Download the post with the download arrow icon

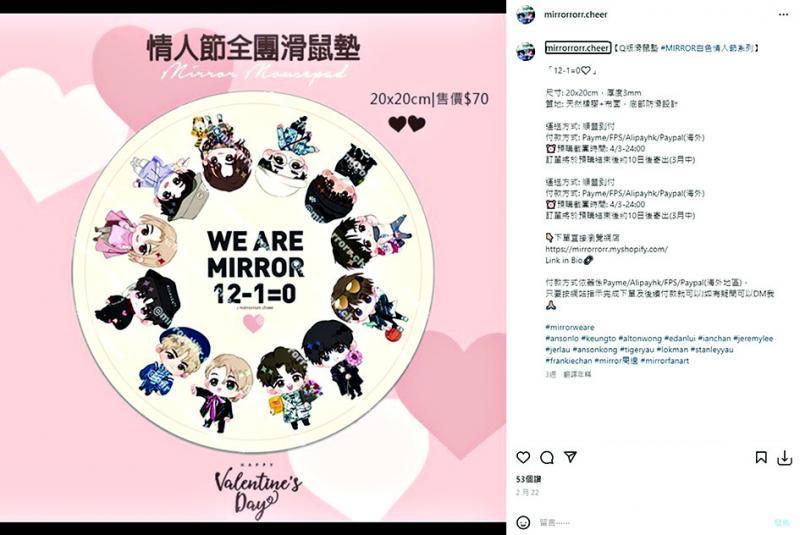(784, 458)
